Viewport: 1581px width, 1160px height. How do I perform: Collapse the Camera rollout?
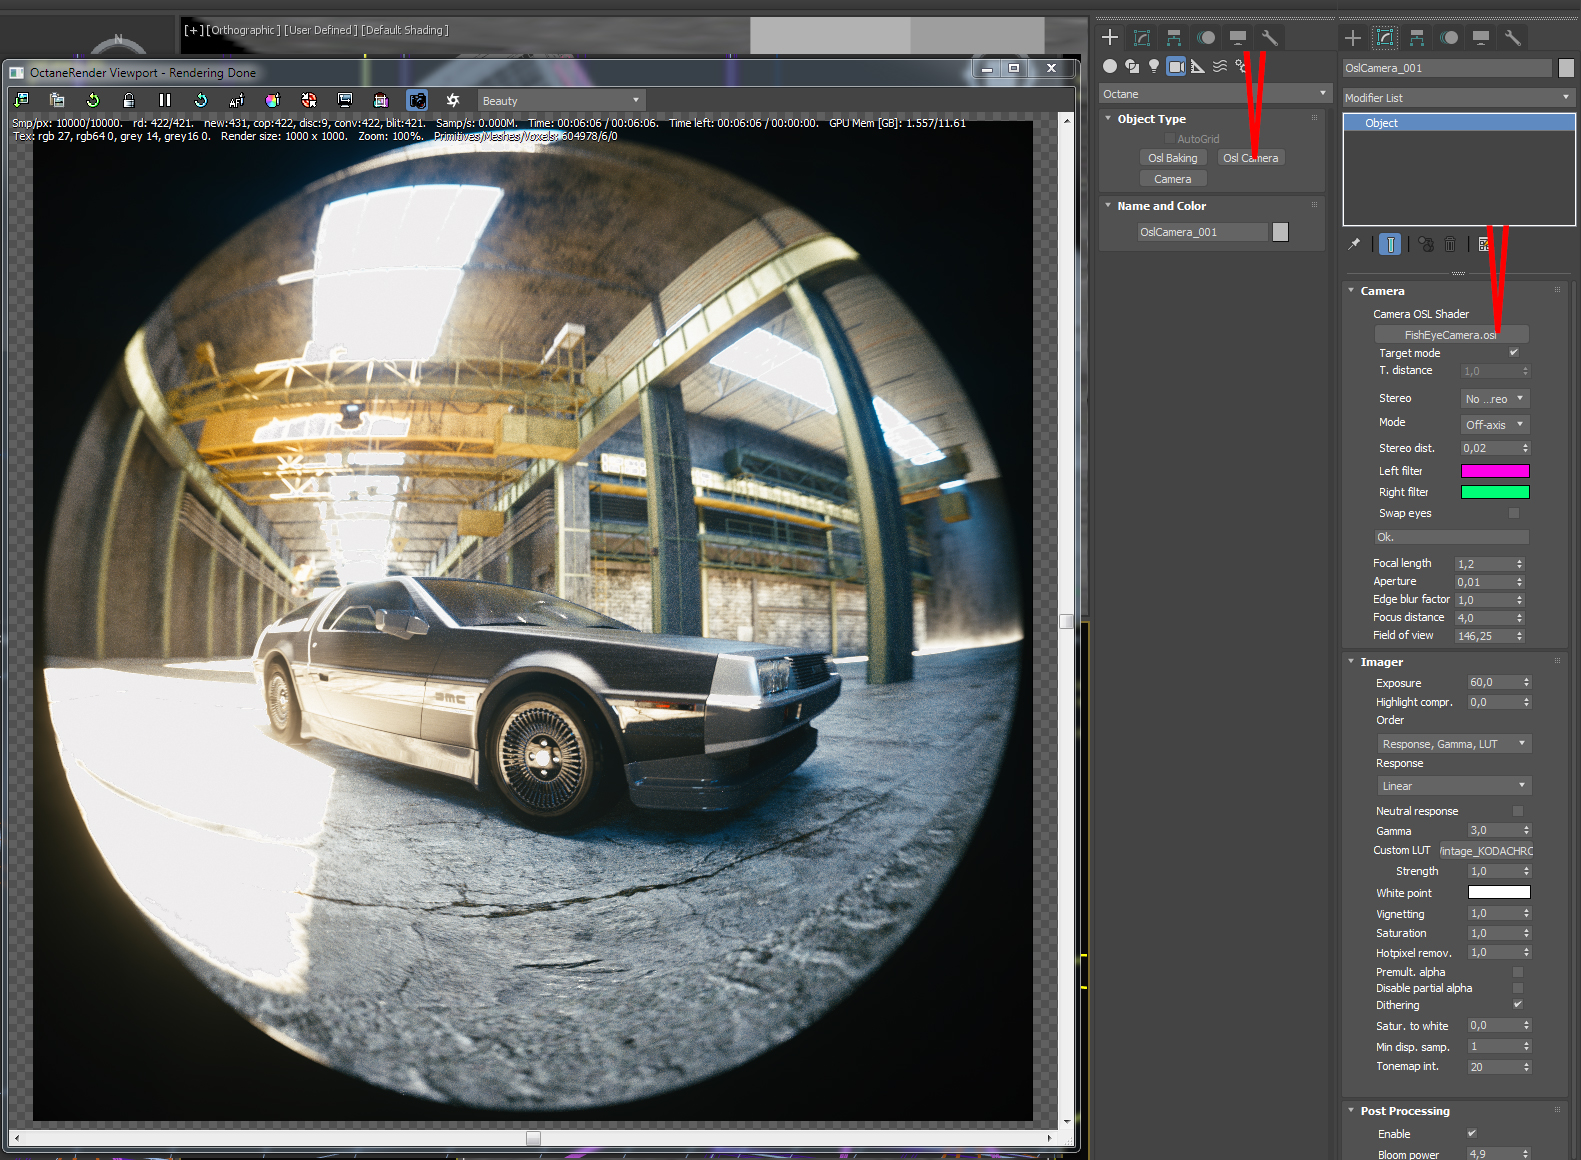click(x=1351, y=290)
